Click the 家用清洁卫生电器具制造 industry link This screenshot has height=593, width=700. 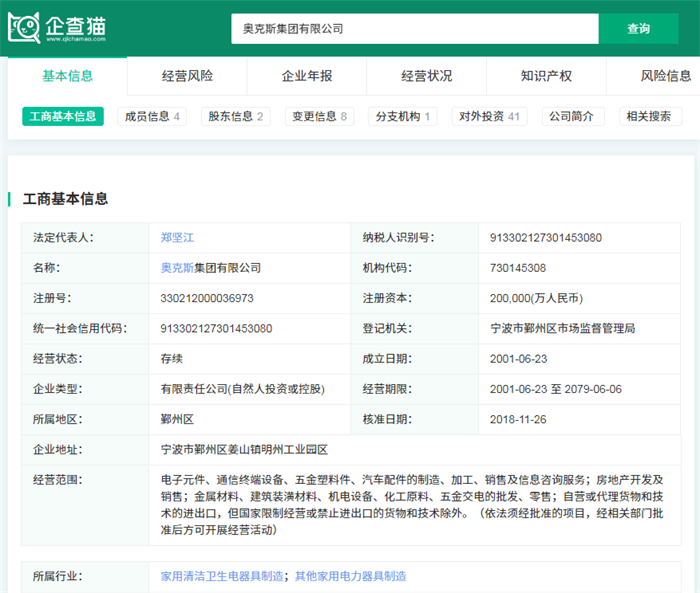222,576
